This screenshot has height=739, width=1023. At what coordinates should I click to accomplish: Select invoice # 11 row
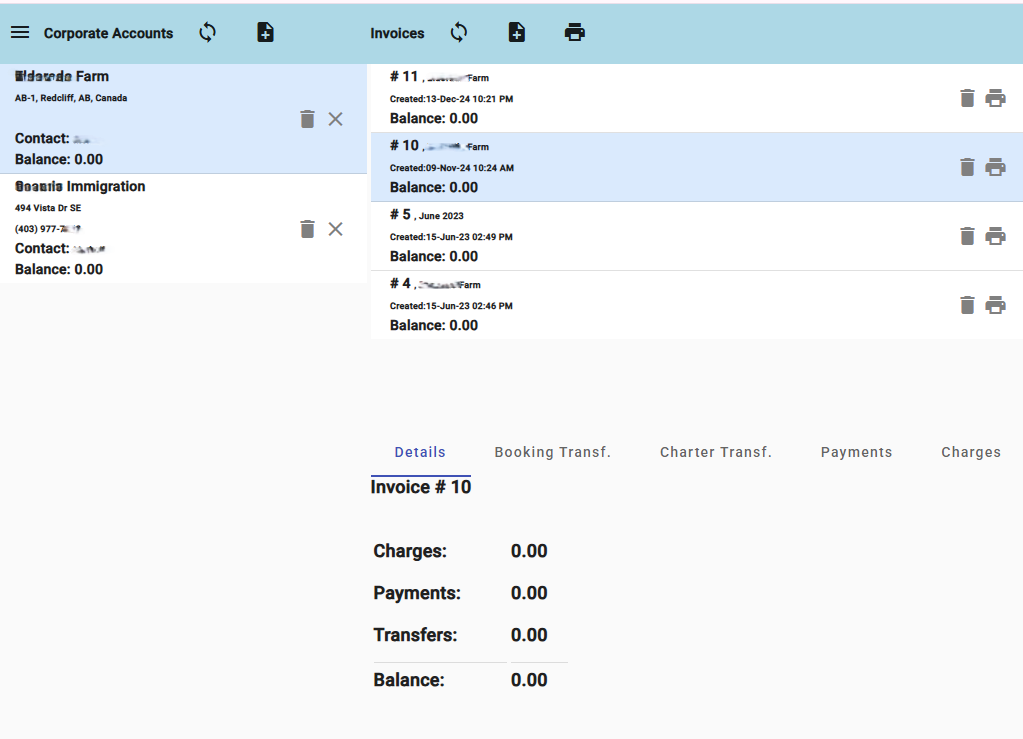[x=697, y=98]
